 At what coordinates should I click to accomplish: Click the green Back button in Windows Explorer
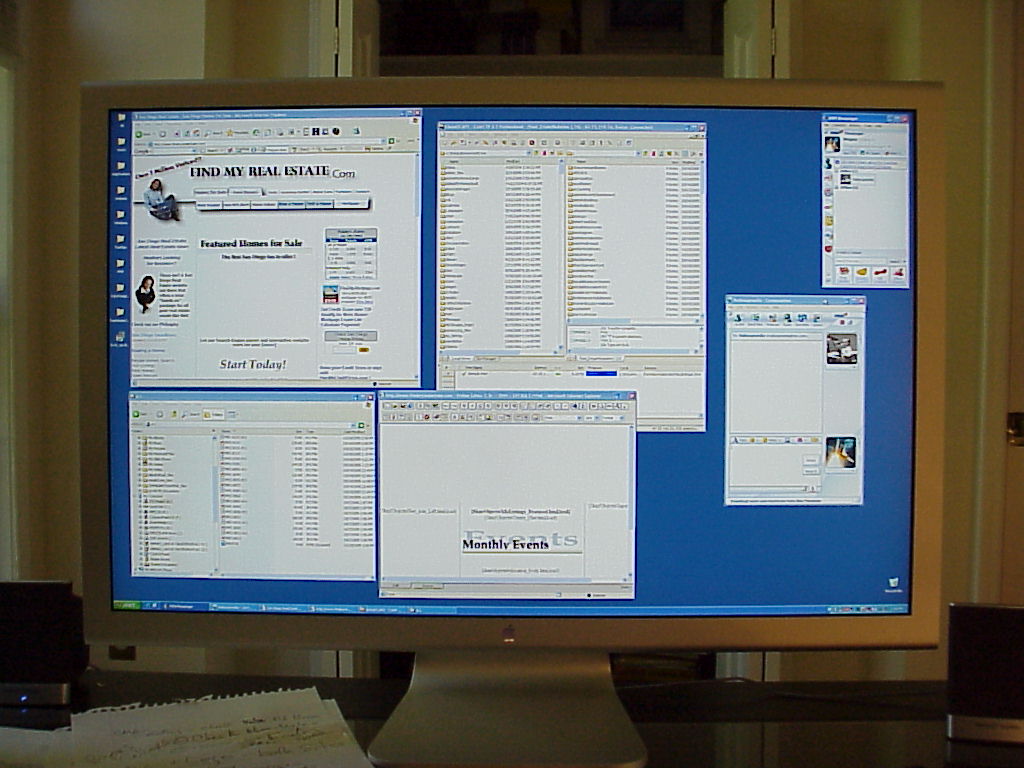pos(136,414)
